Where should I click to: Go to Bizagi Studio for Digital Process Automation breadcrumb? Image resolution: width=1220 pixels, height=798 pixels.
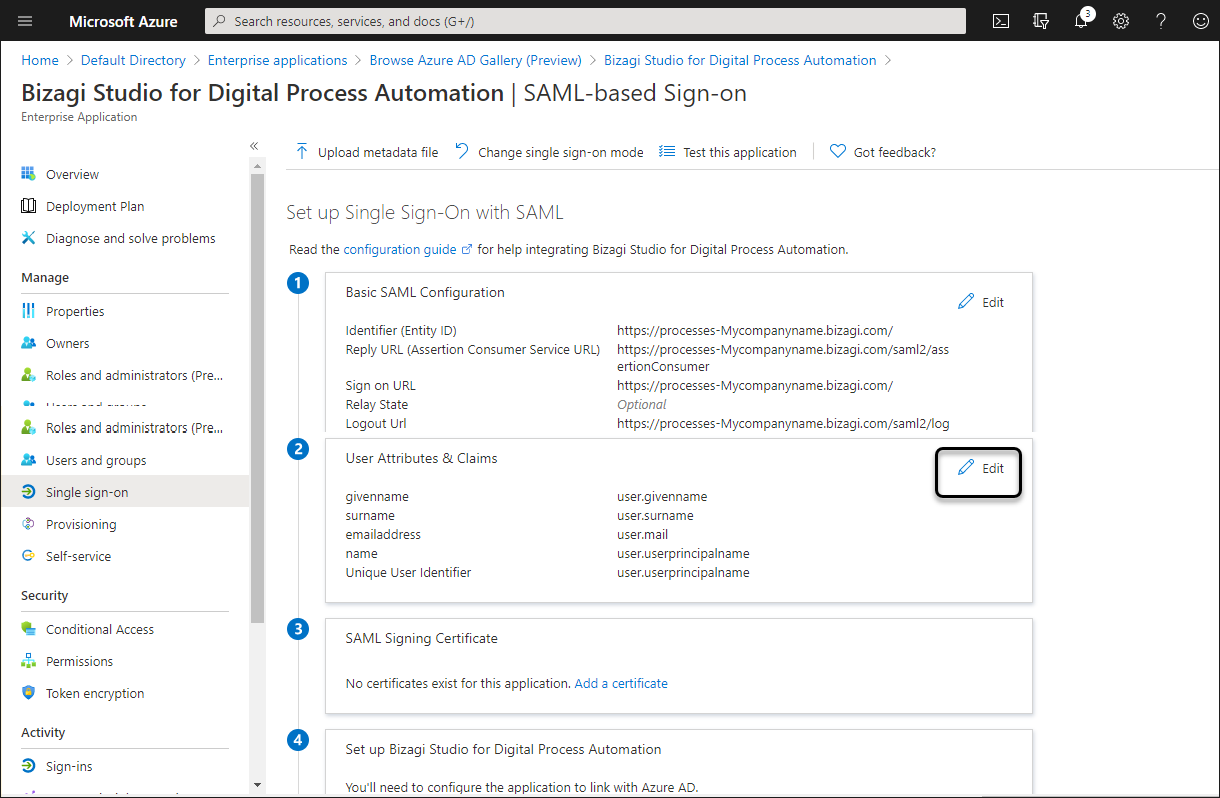740,60
